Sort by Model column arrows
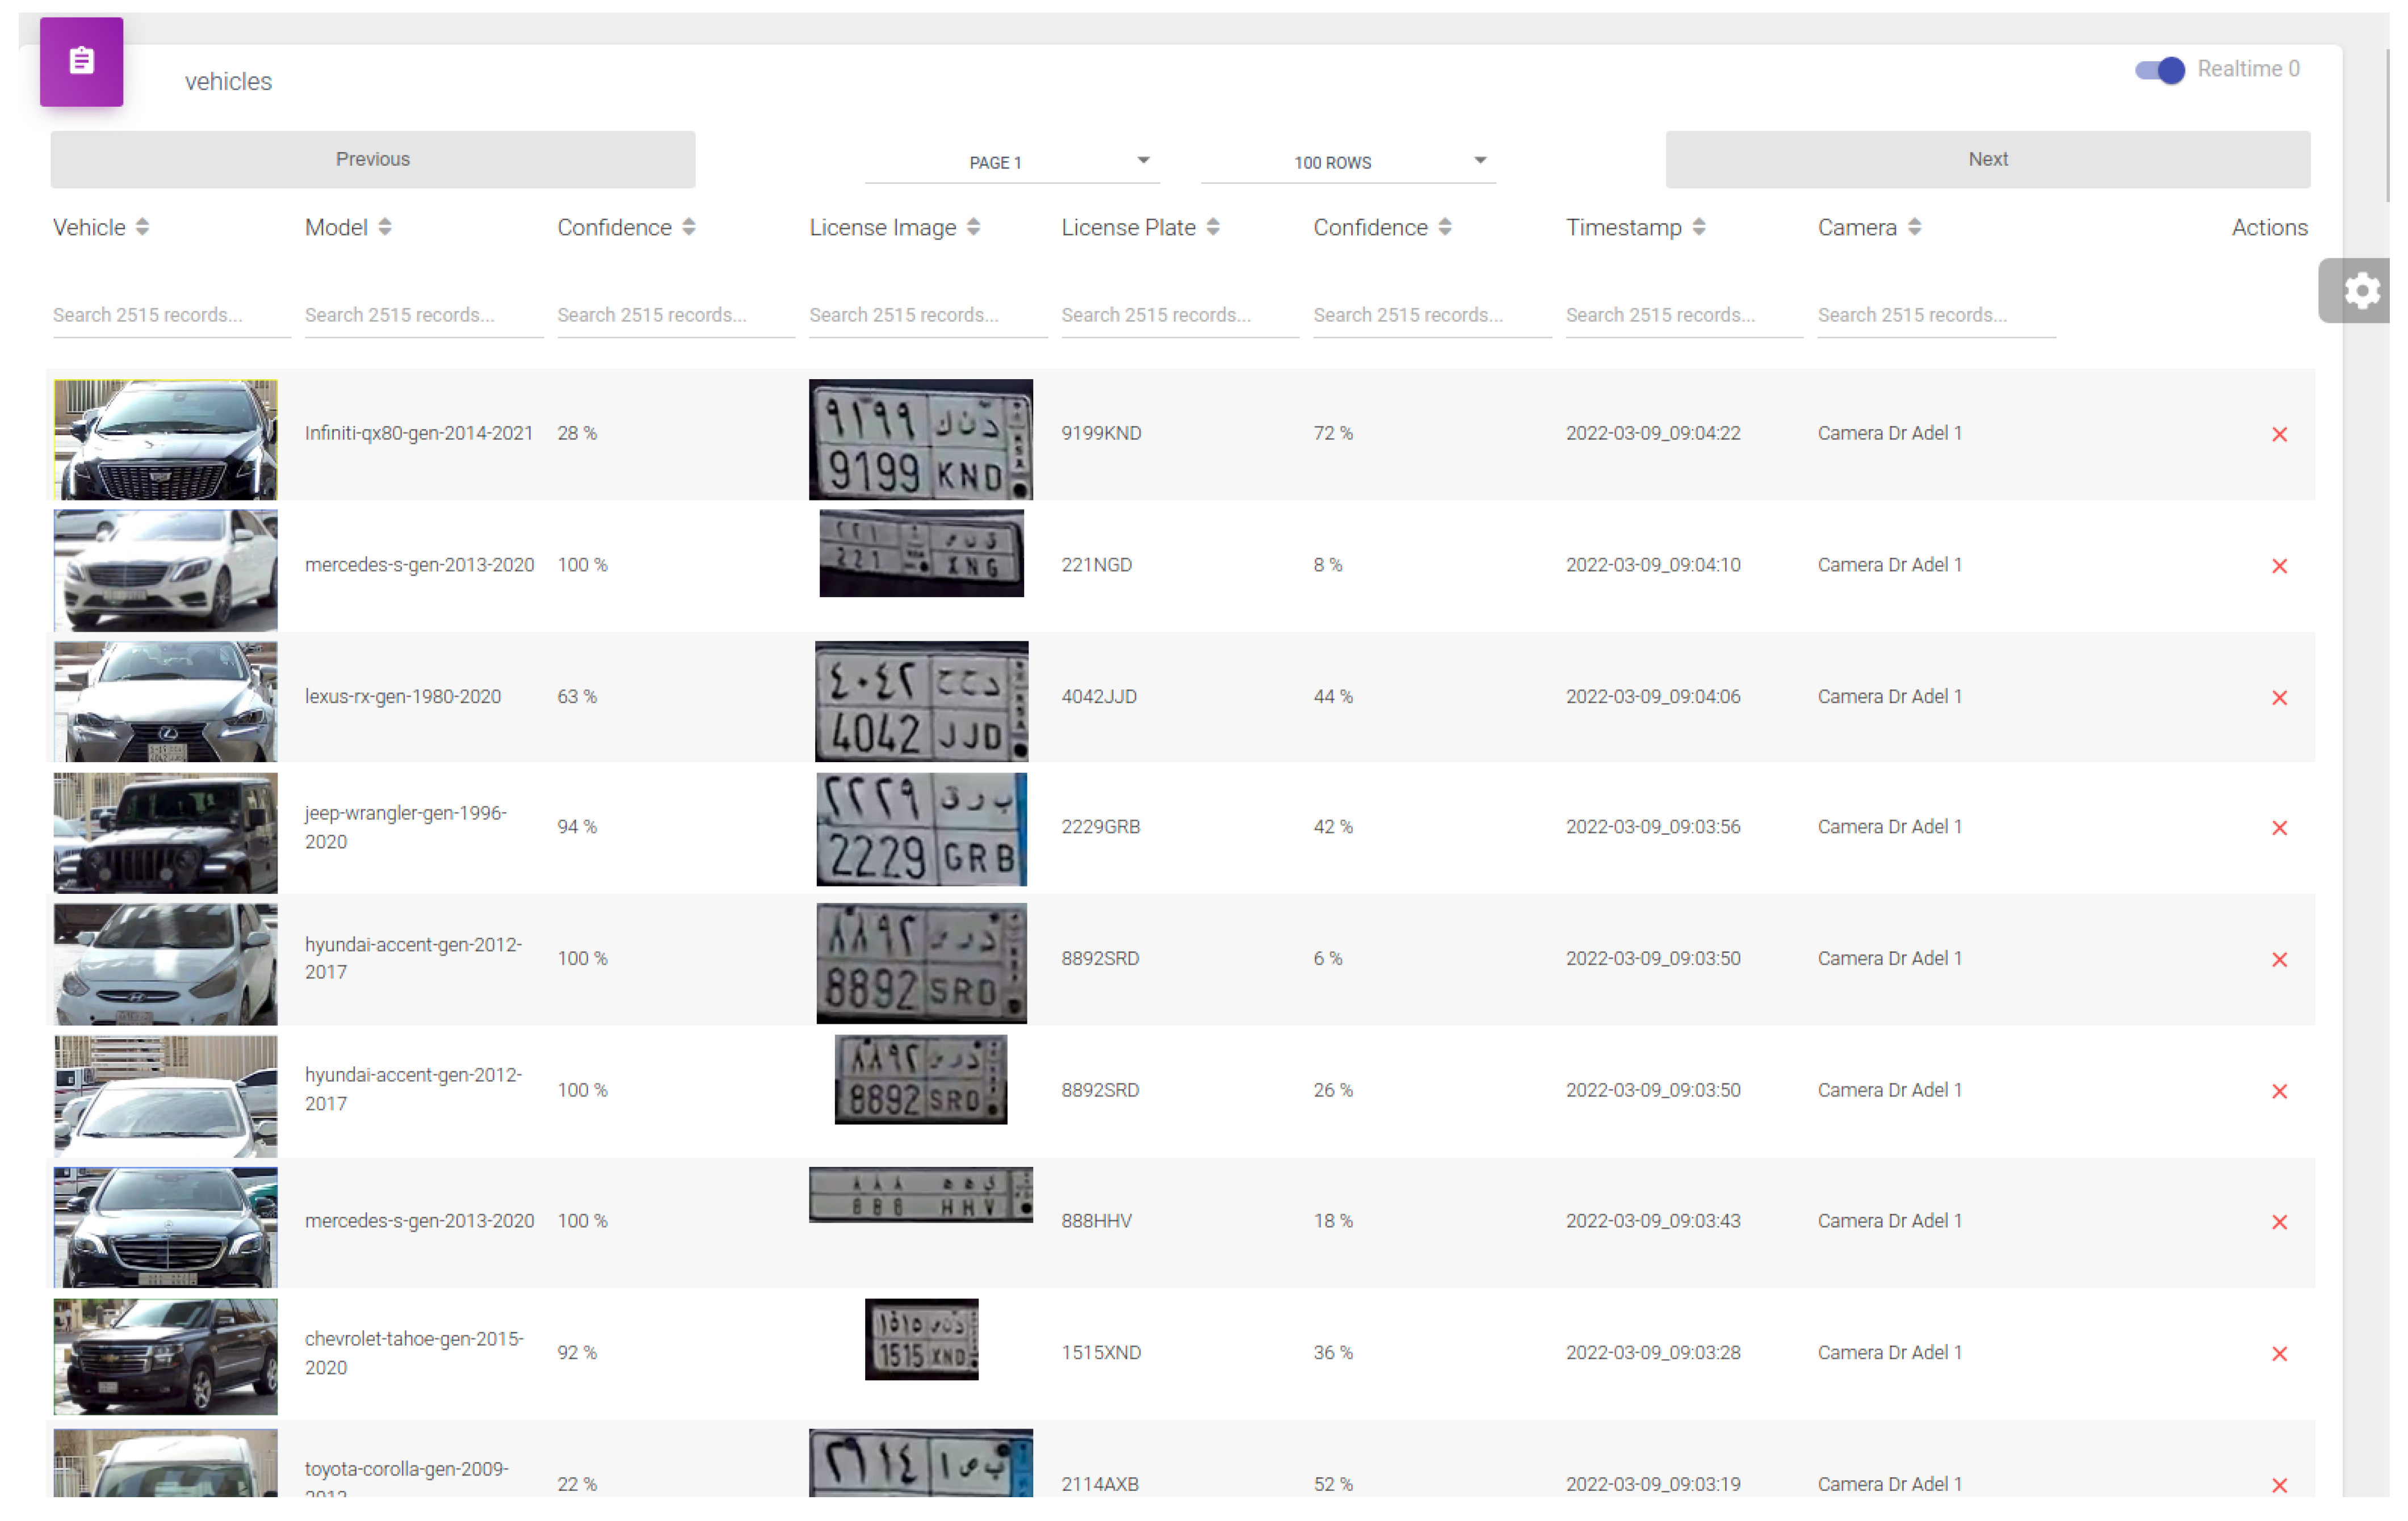Screen dimensions: 2408x1521 (x=385, y=228)
